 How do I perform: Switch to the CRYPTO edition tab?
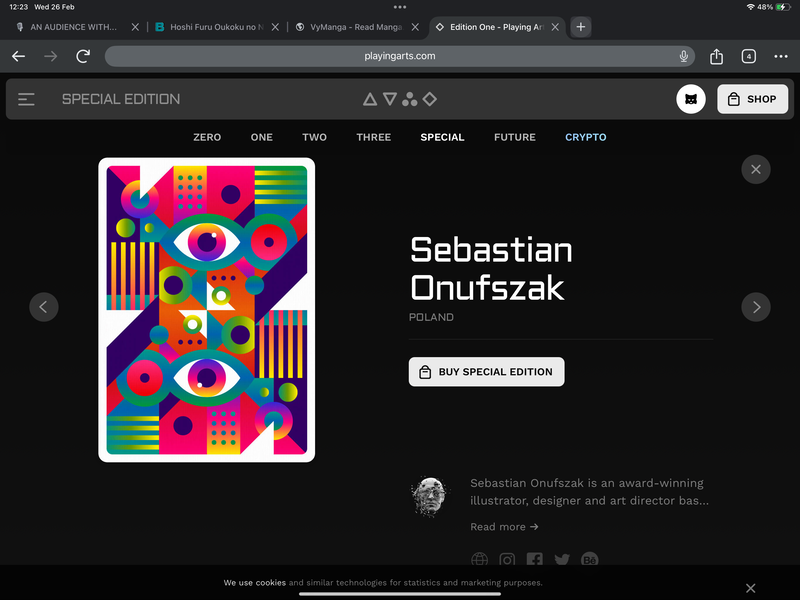pyautogui.click(x=586, y=137)
